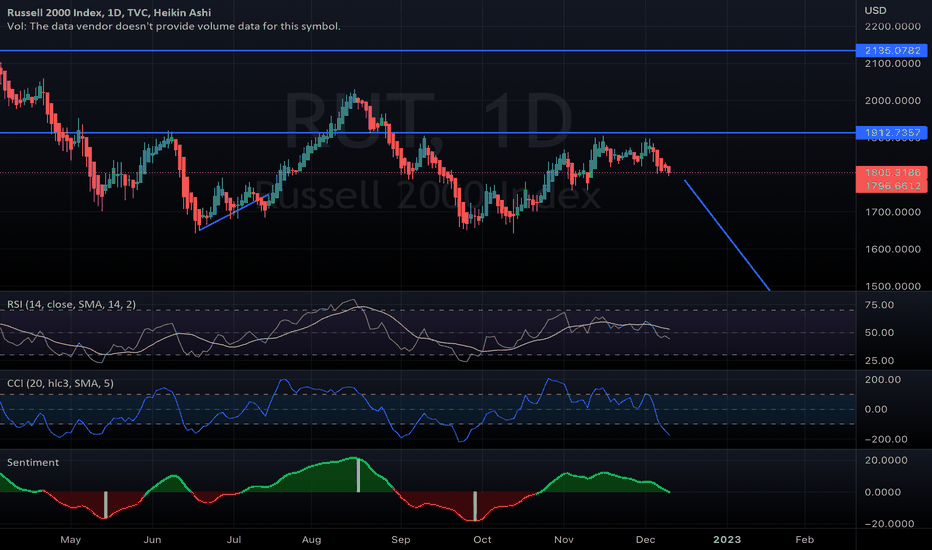Click the Aug label on time axis
The width and height of the screenshot is (932, 550).
coord(311,540)
